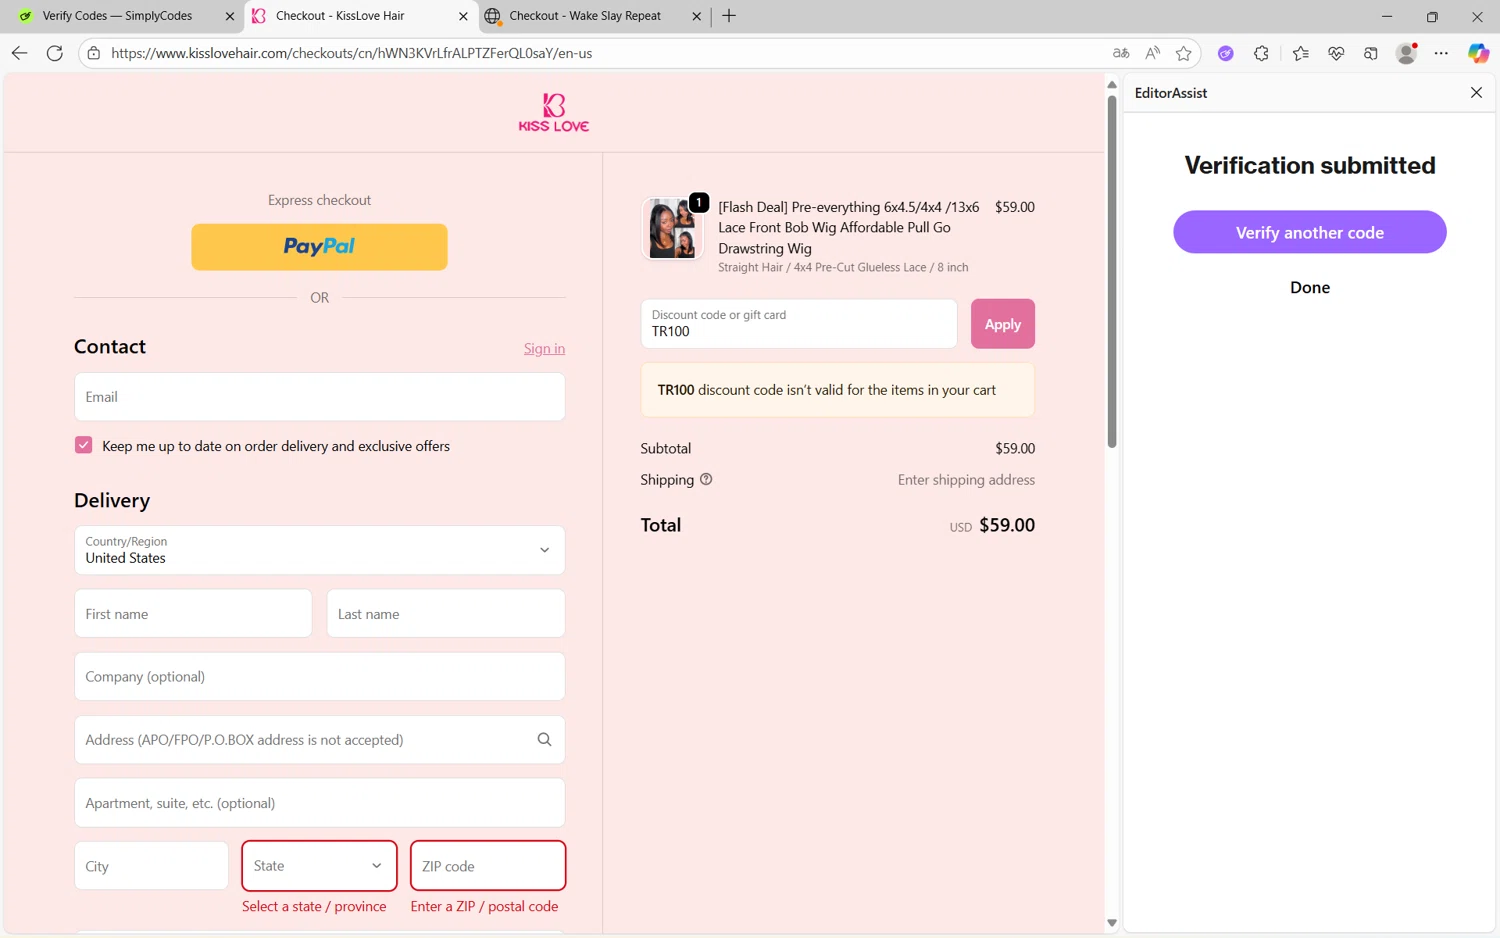The height and width of the screenshot is (938, 1500).
Task: Click the Kiss Love logo
Action: (553, 112)
